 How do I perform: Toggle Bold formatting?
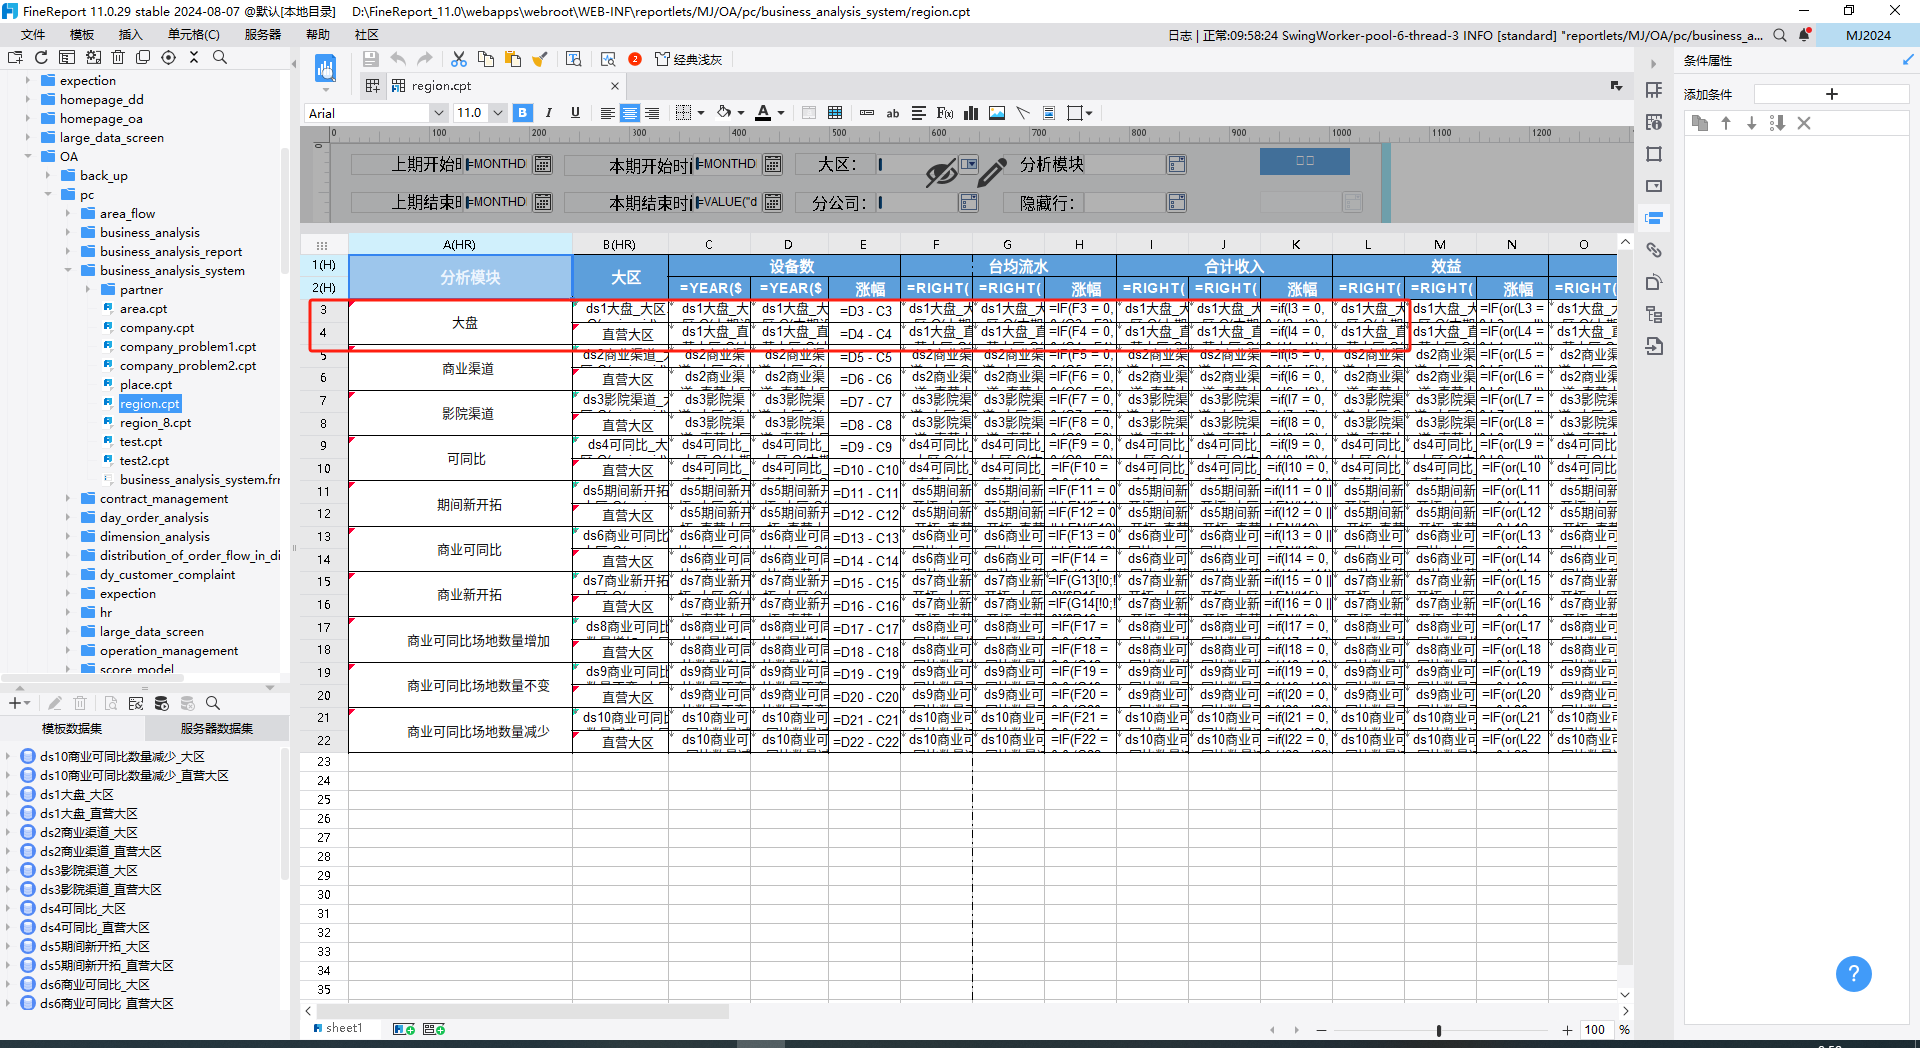point(523,113)
